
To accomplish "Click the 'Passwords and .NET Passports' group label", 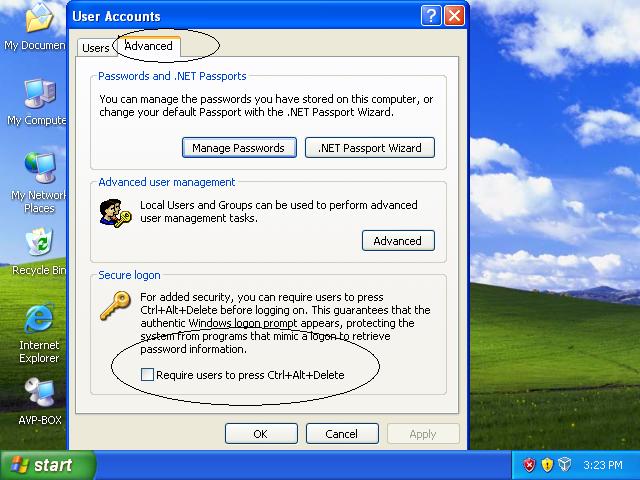I will coord(172,76).
